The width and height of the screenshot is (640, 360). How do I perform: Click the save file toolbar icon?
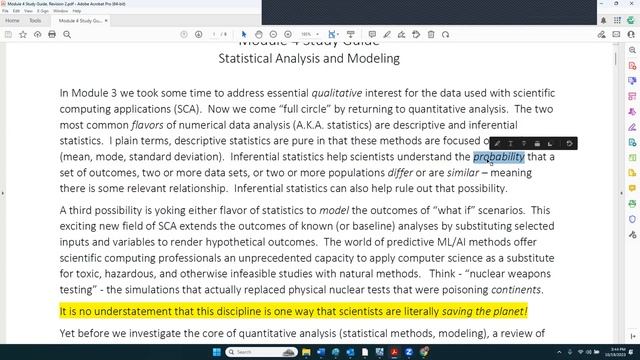[8, 35]
